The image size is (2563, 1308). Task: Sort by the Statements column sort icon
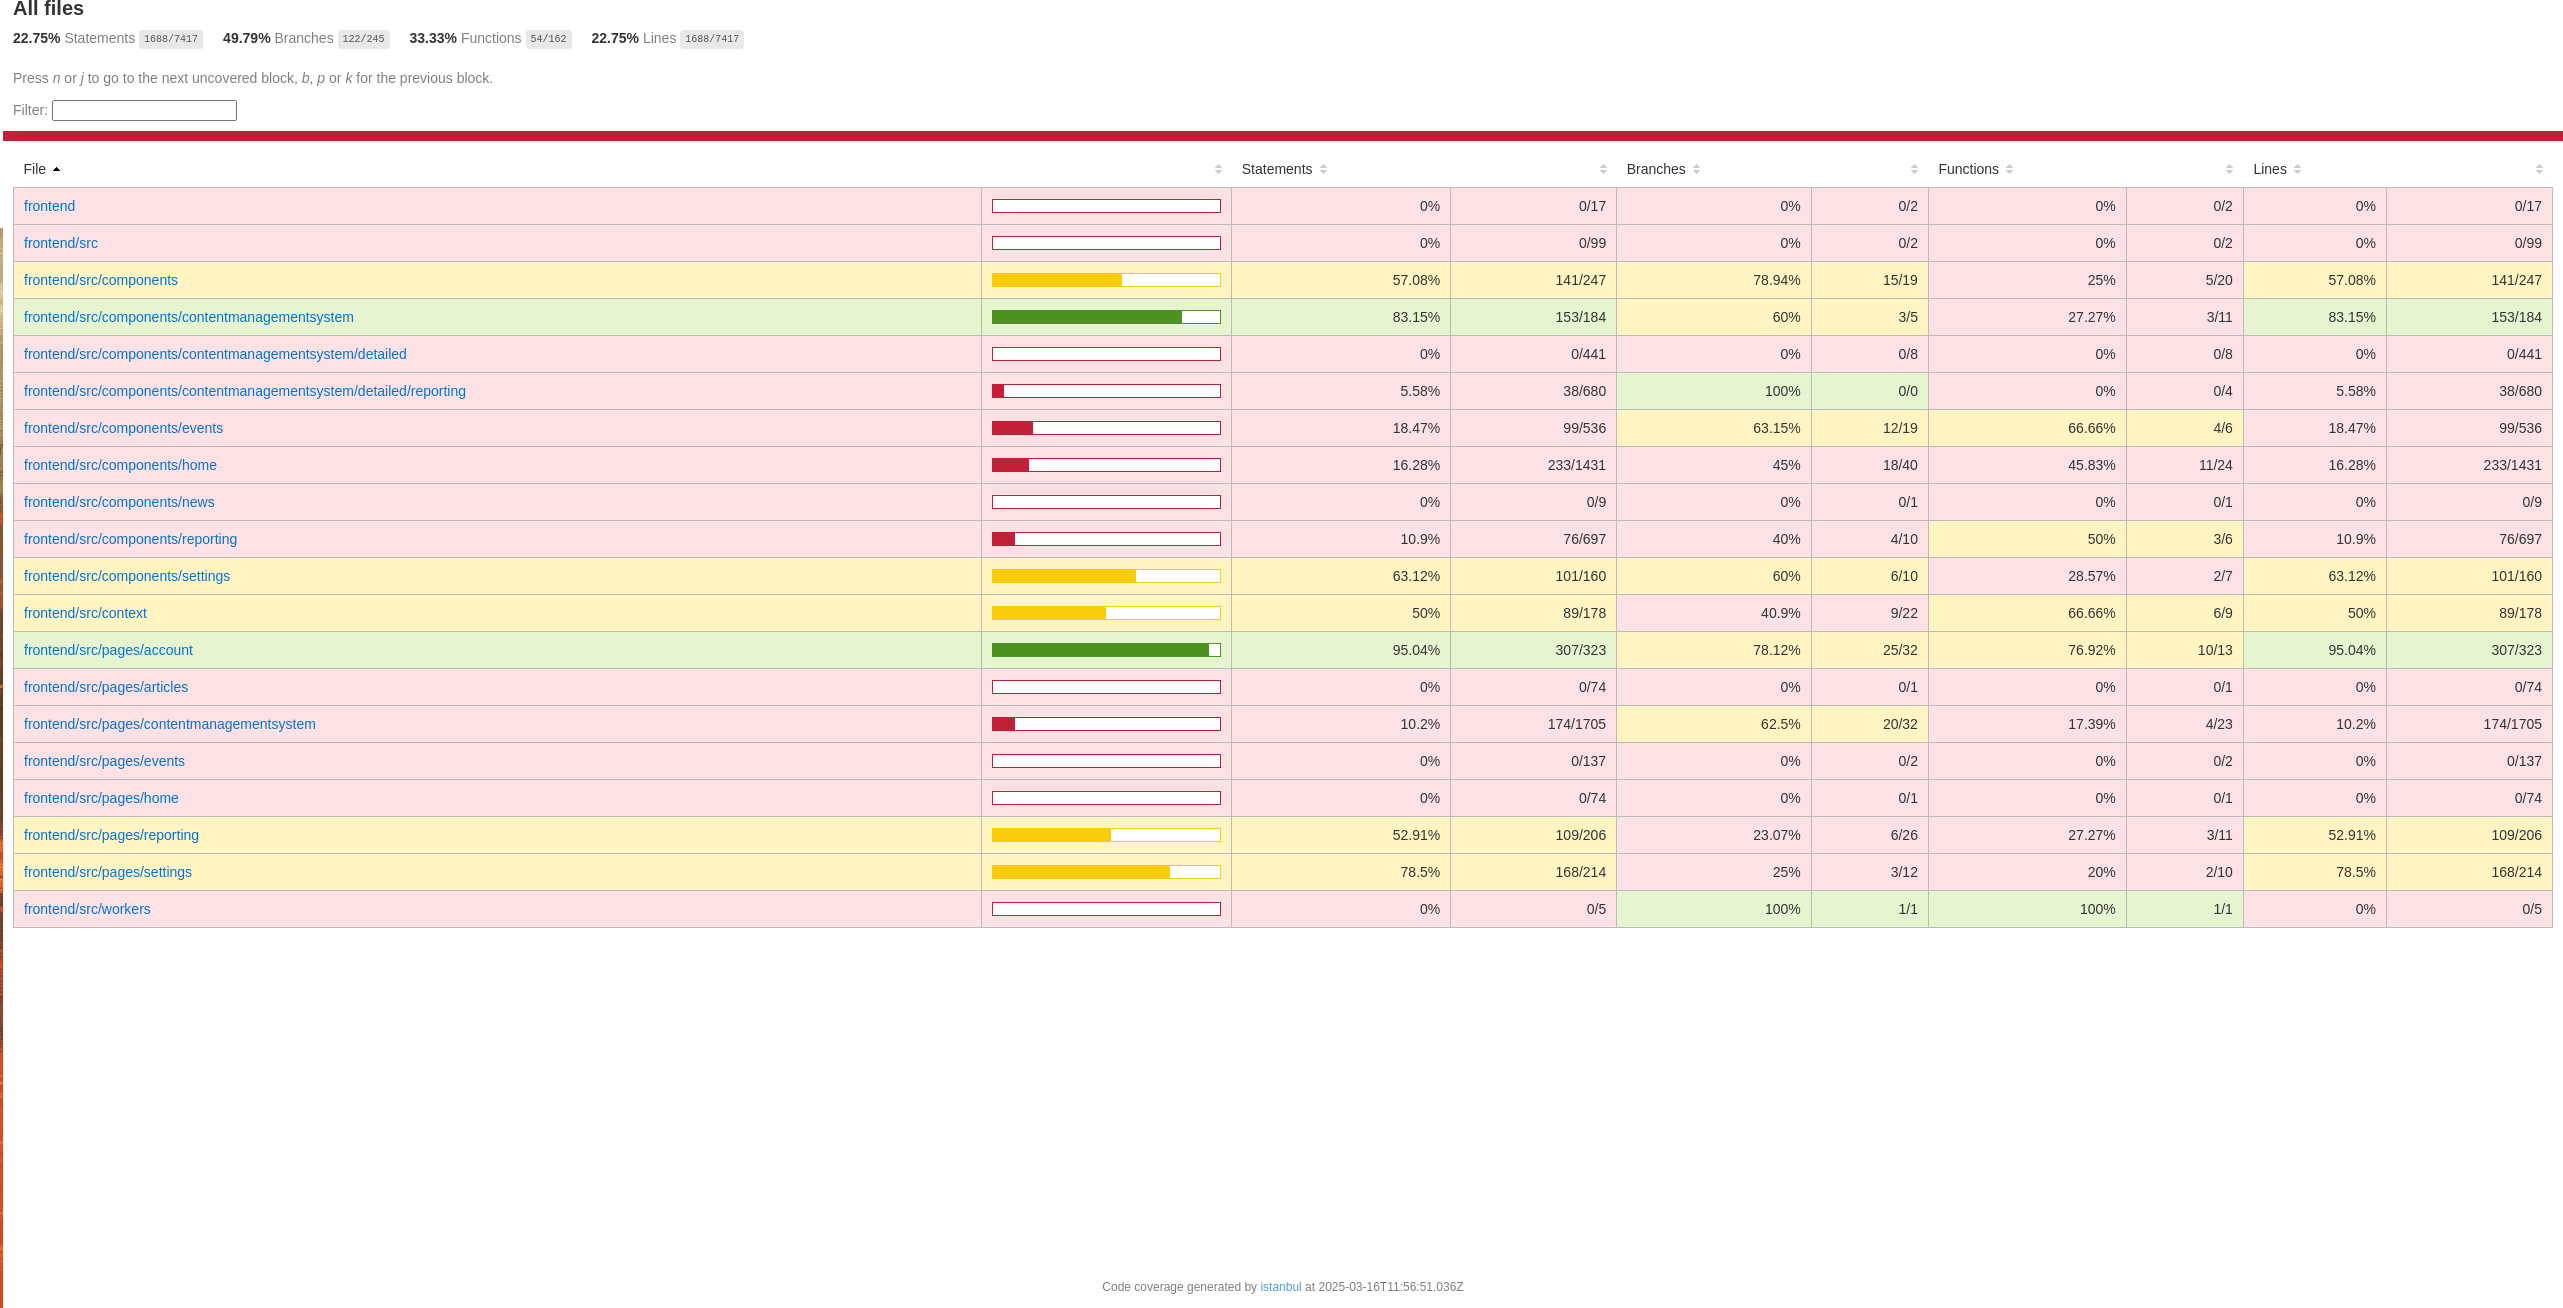(x=1323, y=169)
